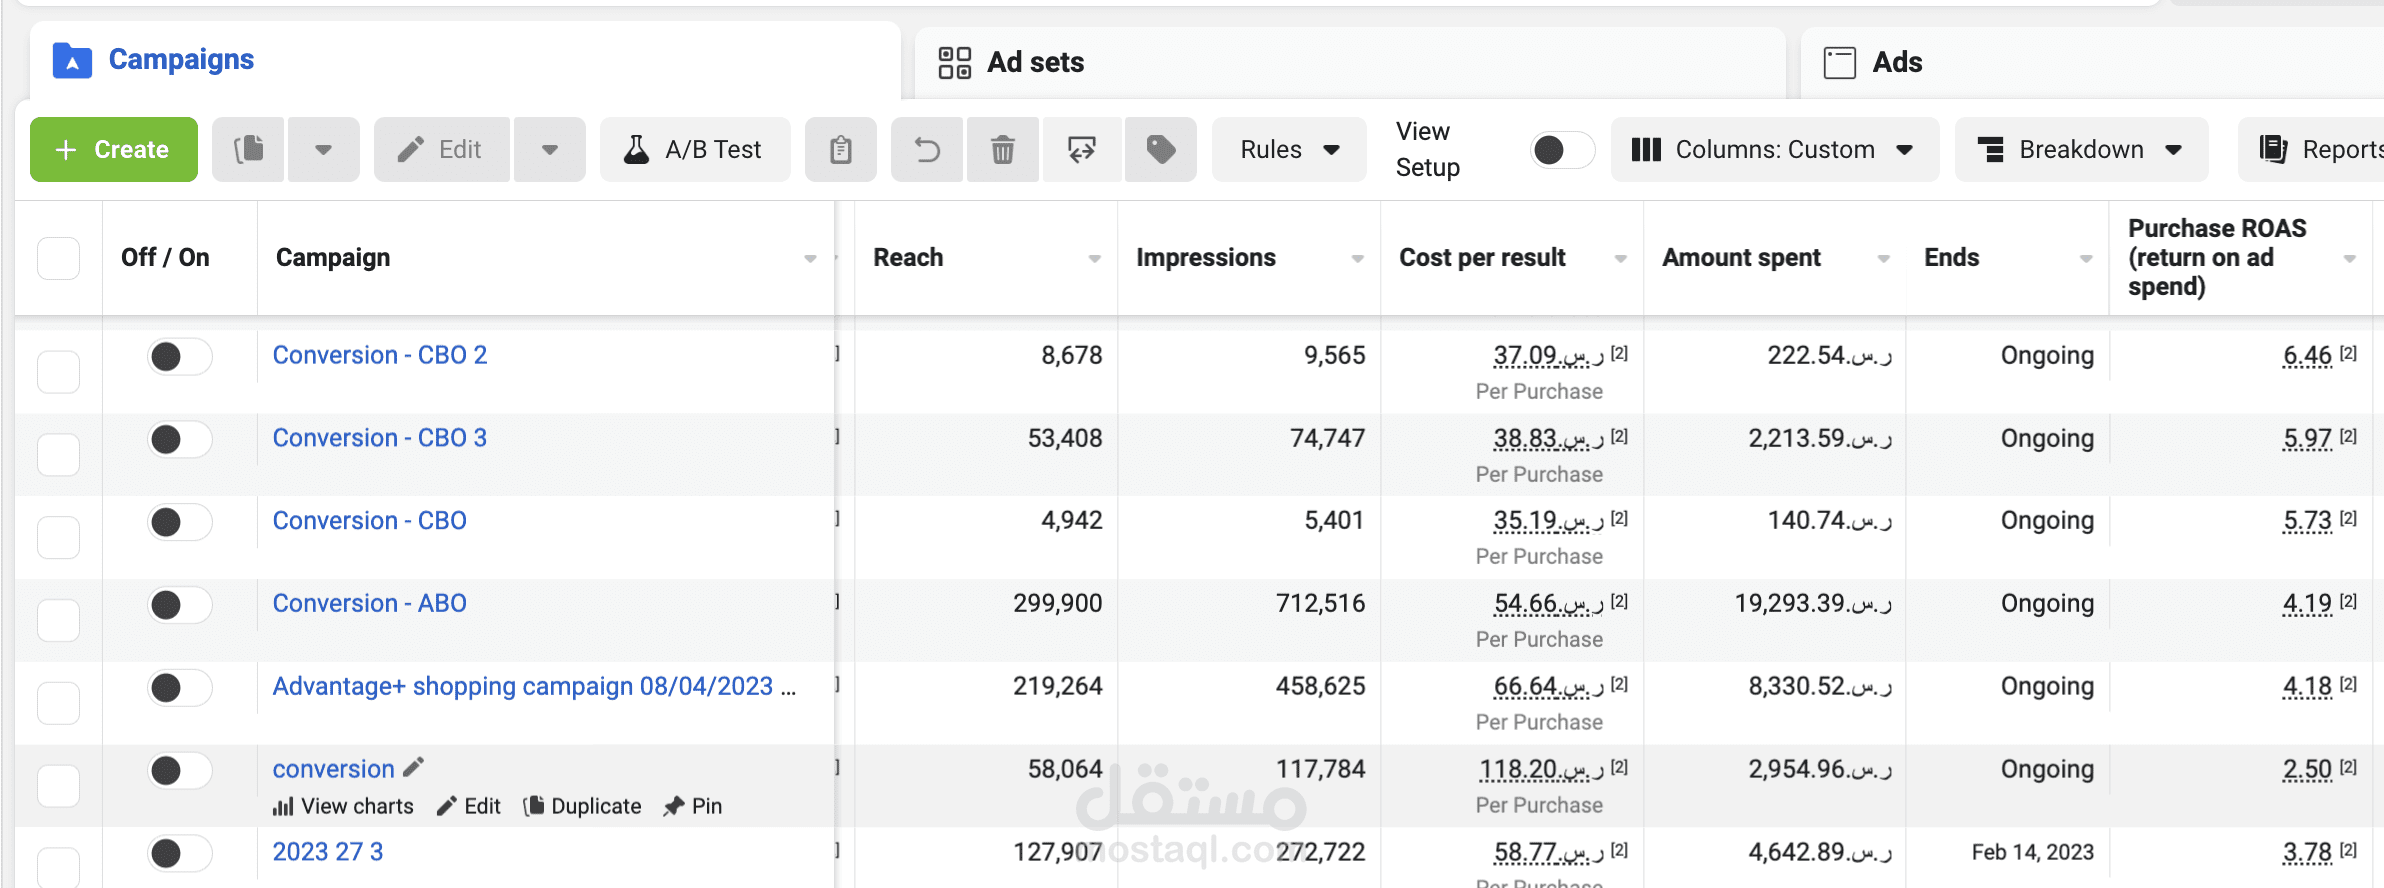Open View charts for conversion campaign
Screen dimensions: 2384x888
tap(343, 806)
